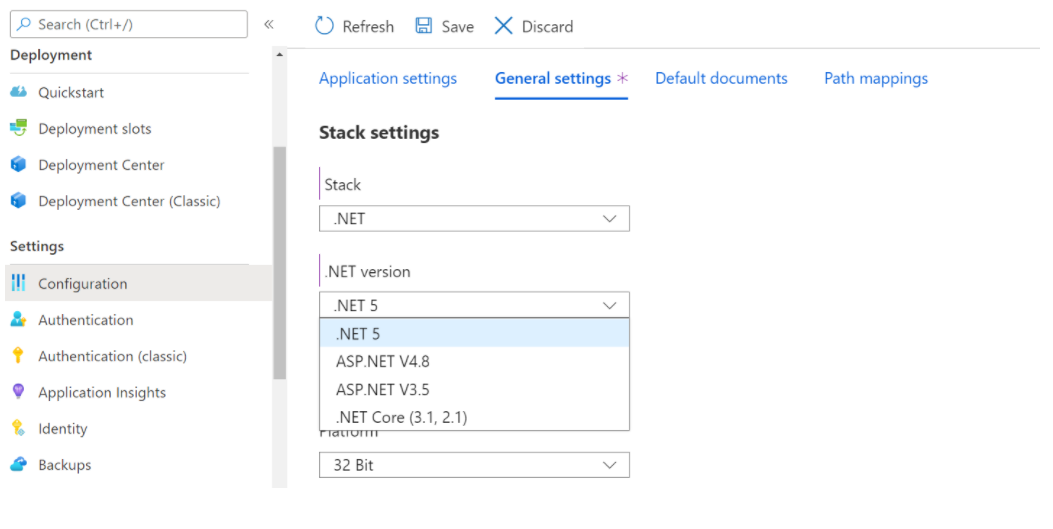
Task: Click the Authentication user icon
Action: click(x=18, y=320)
